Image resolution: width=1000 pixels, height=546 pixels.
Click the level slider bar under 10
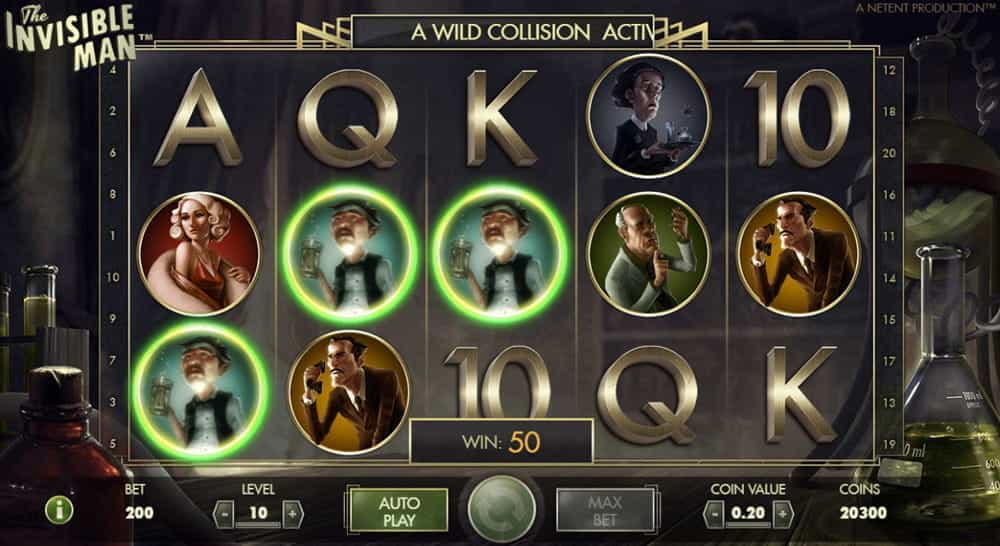pos(258,524)
